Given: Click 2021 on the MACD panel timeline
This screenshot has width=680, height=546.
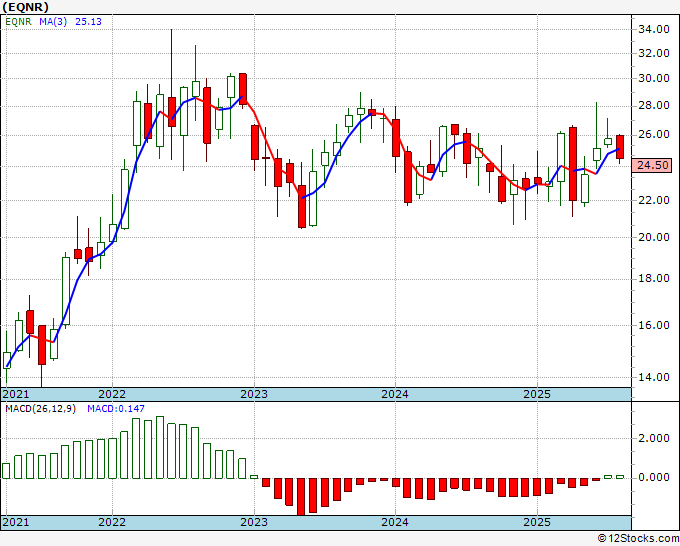Looking at the screenshot, I should (x=16, y=522).
